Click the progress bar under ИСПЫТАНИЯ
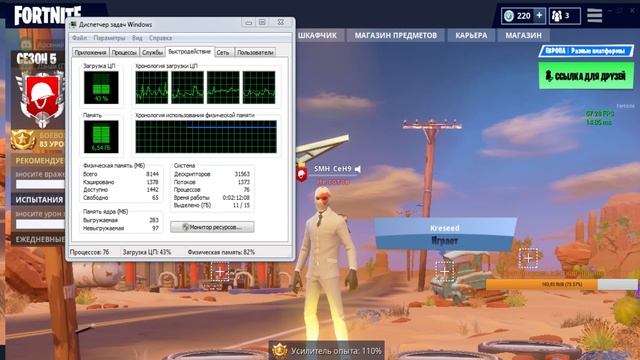Image resolution: width=640 pixels, height=360 pixels. click(x=40, y=224)
